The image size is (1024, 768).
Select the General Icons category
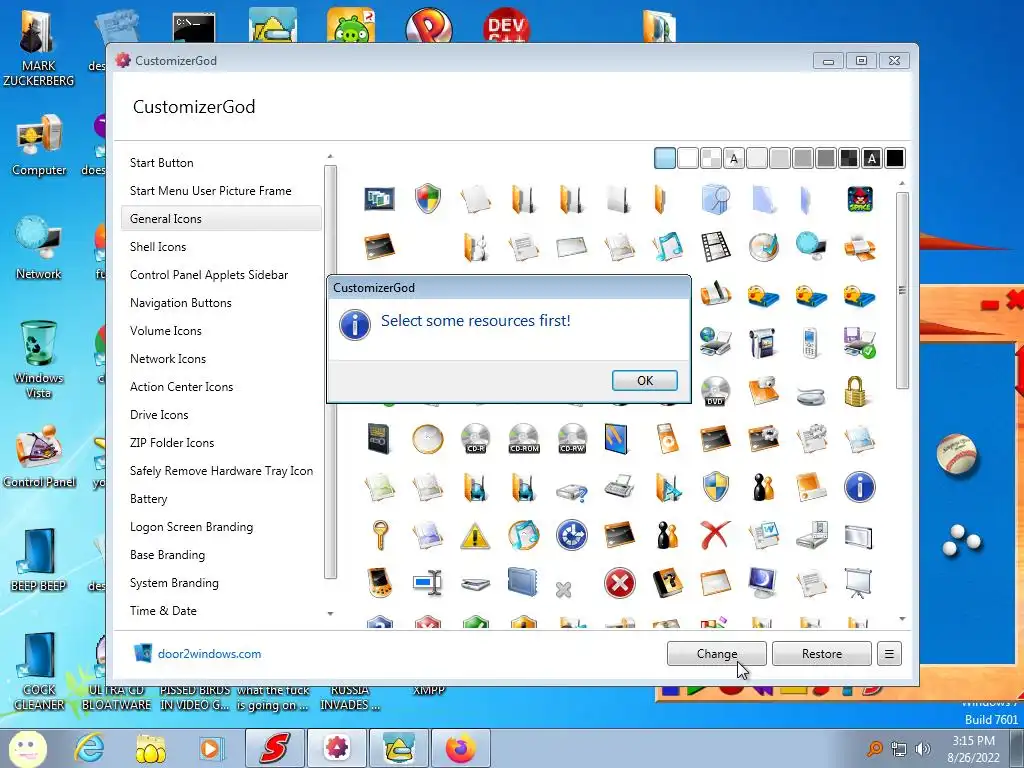click(x=221, y=219)
